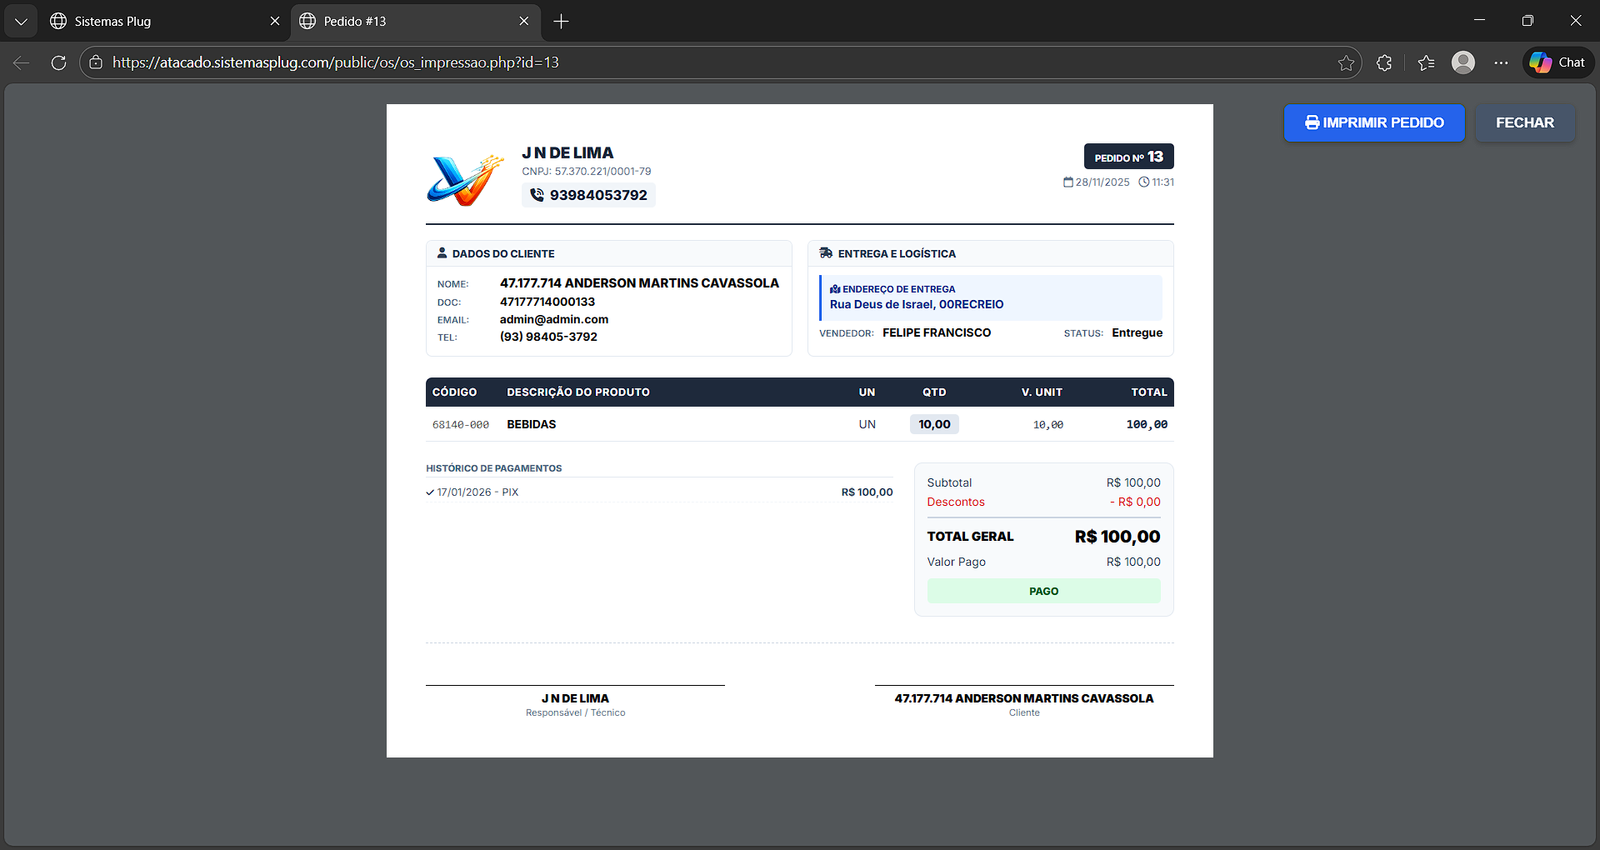Go back using the back arrow
Image resolution: width=1600 pixels, height=850 pixels.
pos(21,62)
